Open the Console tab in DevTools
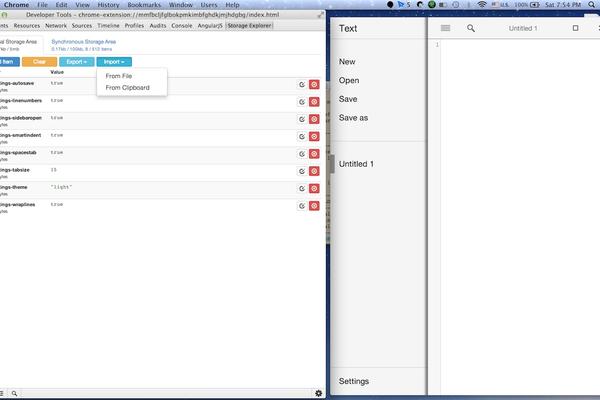Viewport: 600px width, 400px height. 182,26
